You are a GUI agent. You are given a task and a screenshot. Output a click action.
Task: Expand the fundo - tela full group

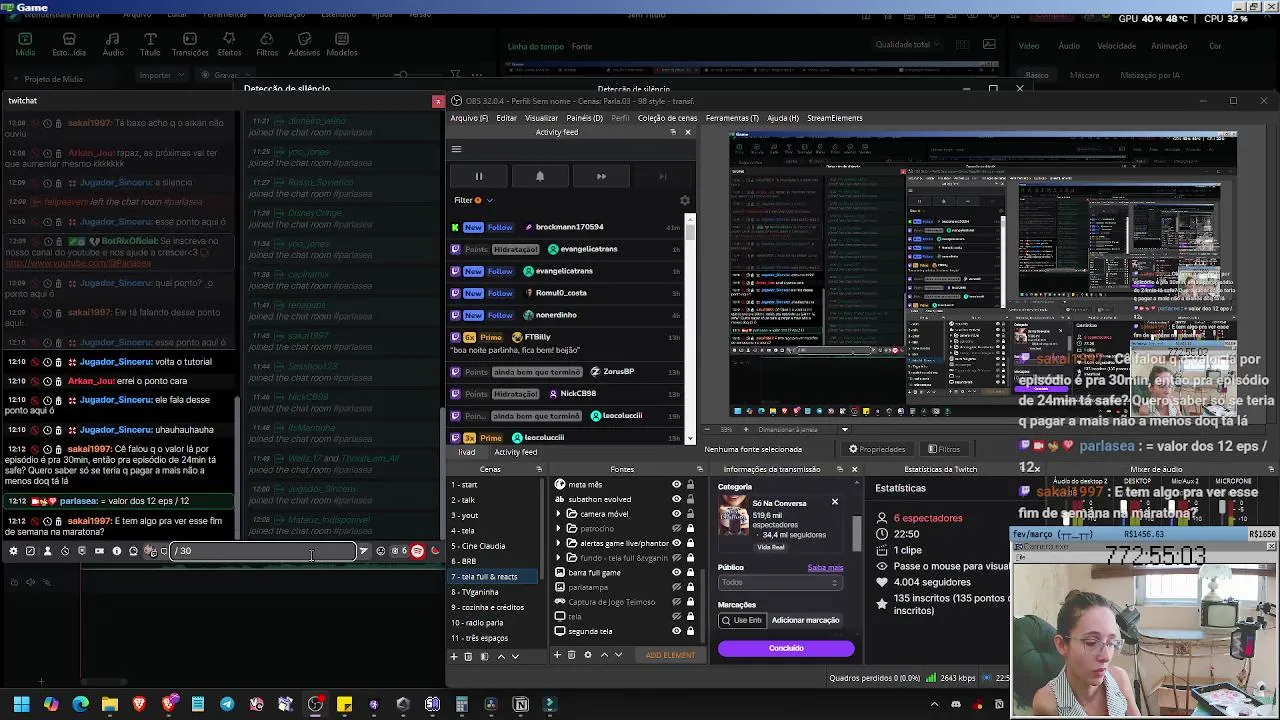tap(558, 558)
